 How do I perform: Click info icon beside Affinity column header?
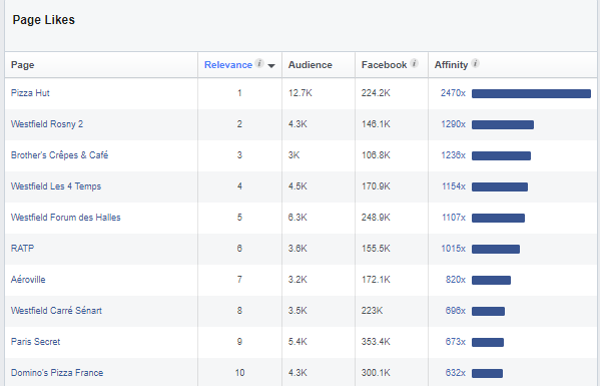(x=475, y=63)
